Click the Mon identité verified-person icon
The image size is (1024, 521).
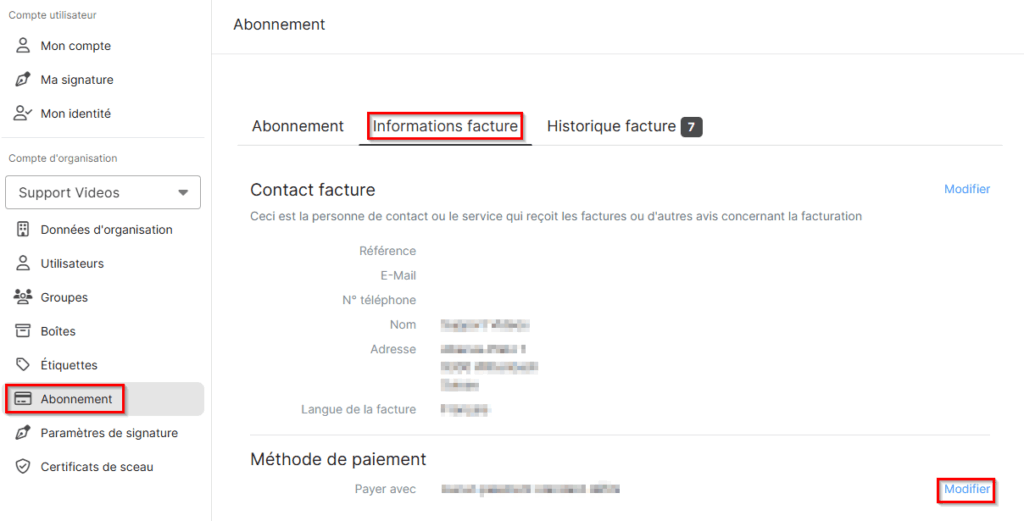tap(23, 114)
